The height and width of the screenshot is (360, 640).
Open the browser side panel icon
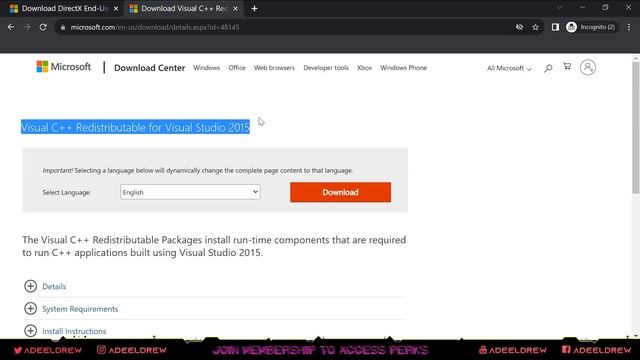555,27
